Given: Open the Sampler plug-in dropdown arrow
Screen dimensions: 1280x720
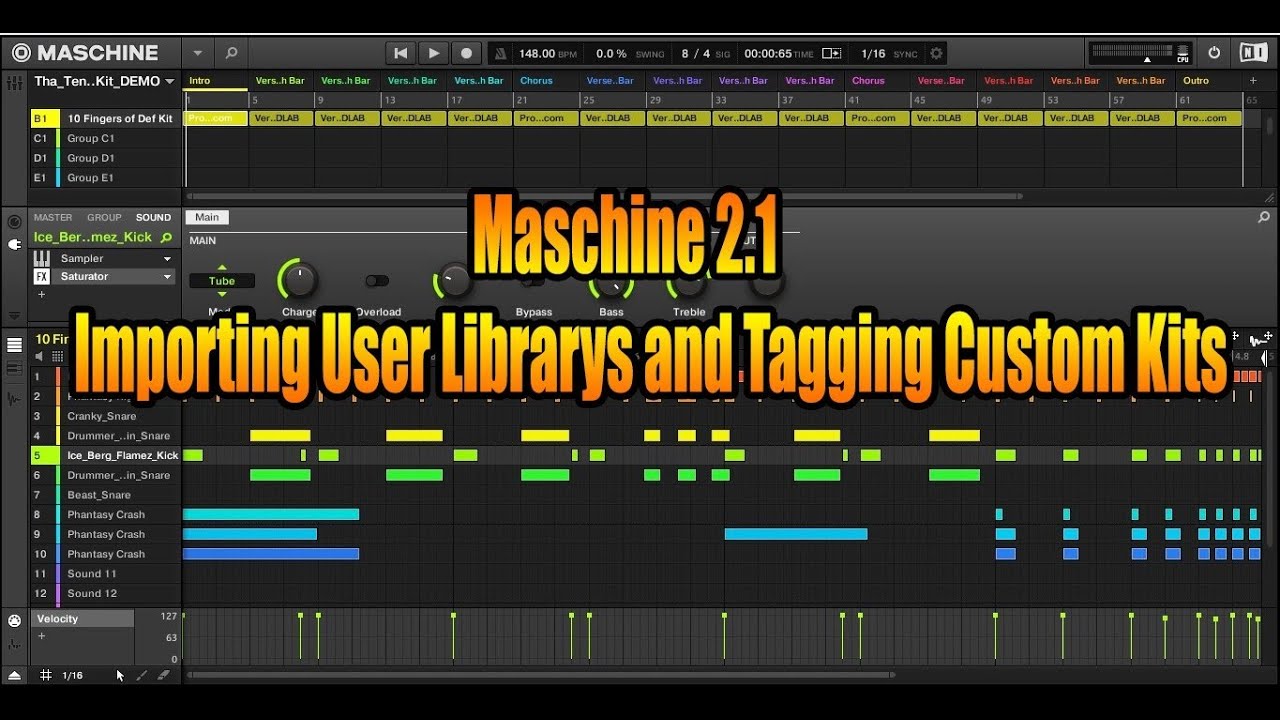Looking at the screenshot, I should click(167, 258).
